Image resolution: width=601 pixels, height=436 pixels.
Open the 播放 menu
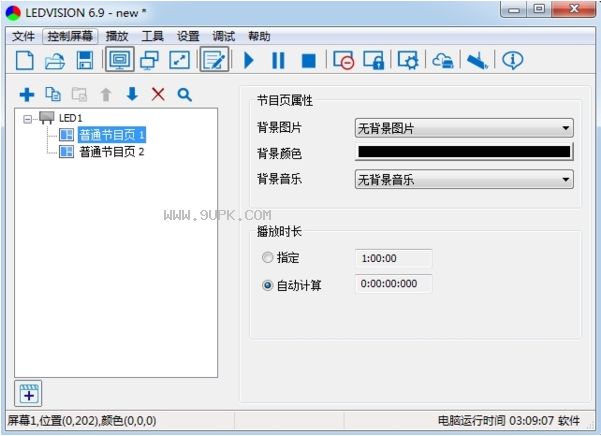tap(117, 36)
